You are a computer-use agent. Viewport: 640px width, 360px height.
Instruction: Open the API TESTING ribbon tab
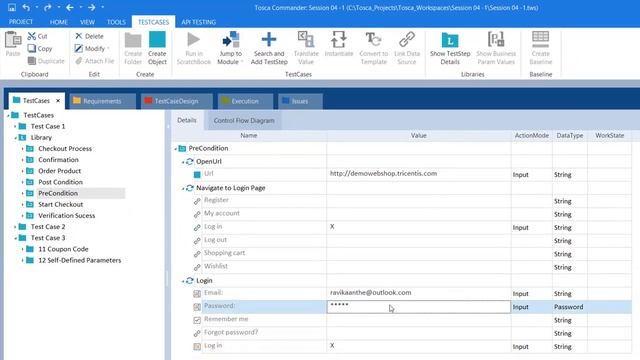(199, 22)
